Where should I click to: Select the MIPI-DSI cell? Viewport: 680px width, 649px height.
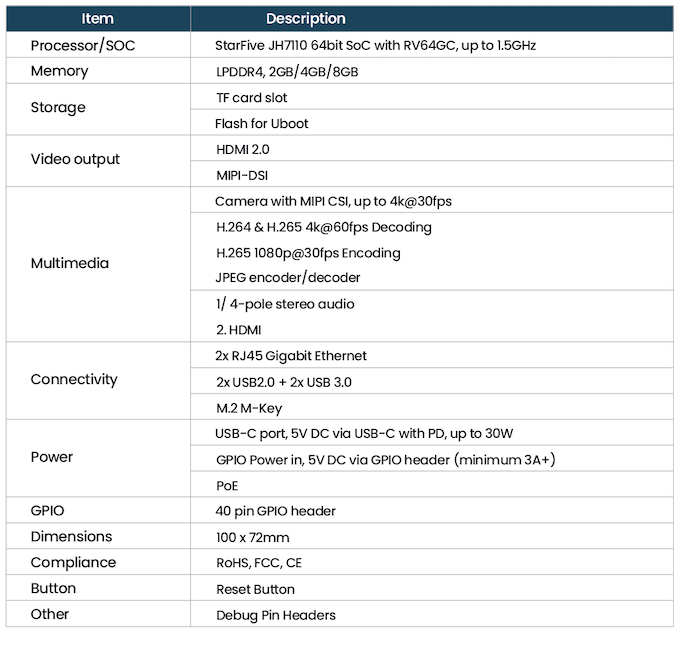242,175
